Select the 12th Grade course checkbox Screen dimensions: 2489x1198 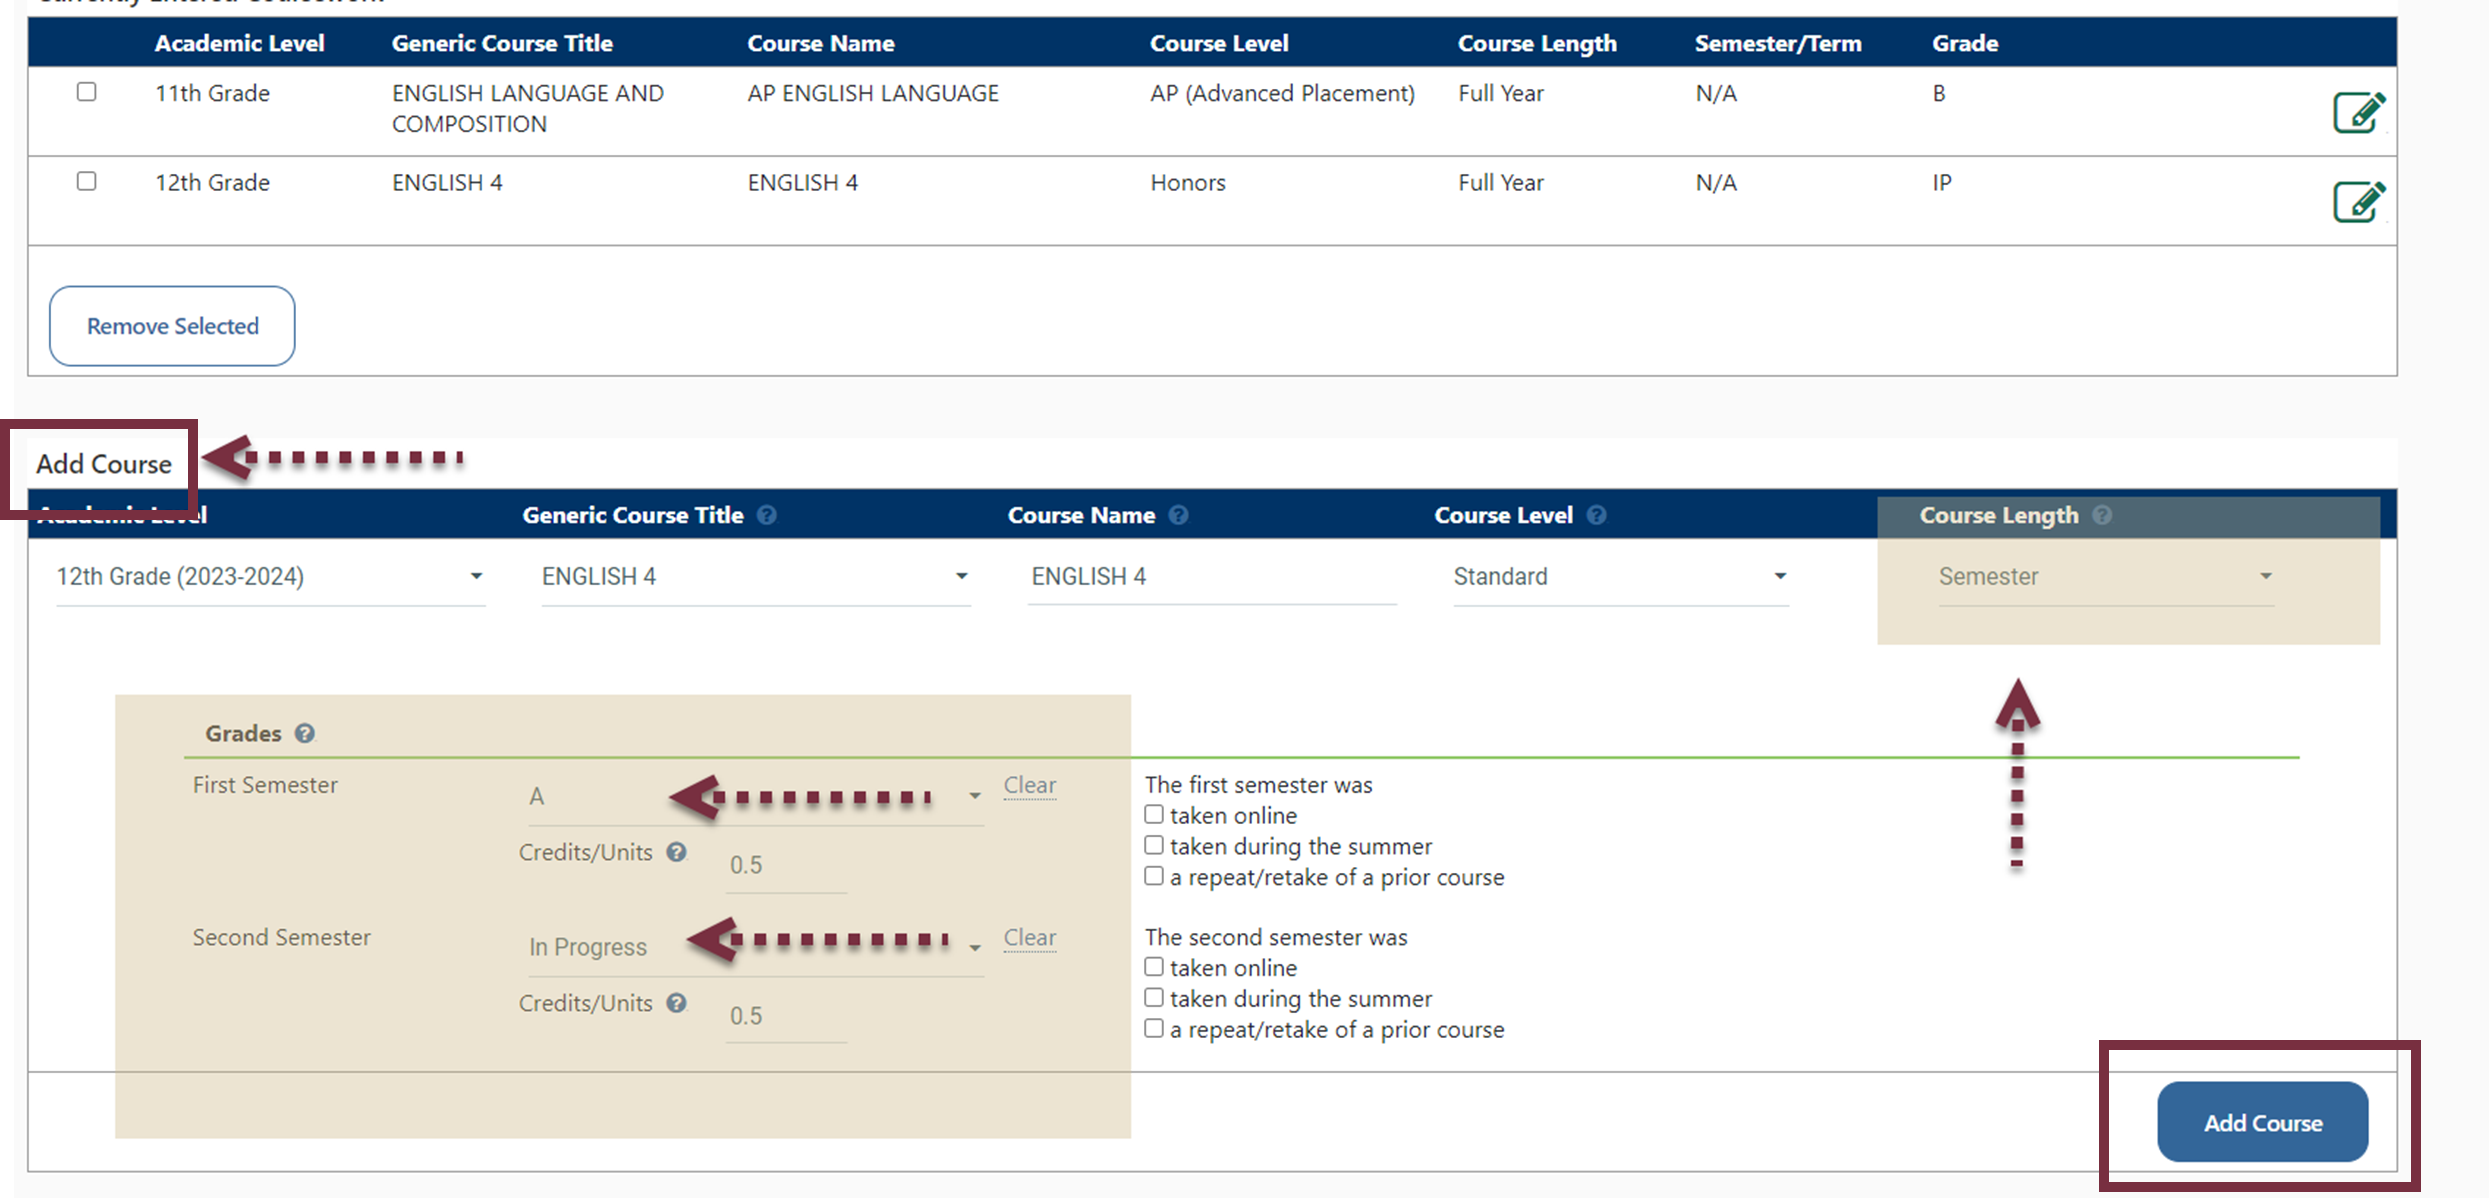pyautogui.click(x=87, y=181)
